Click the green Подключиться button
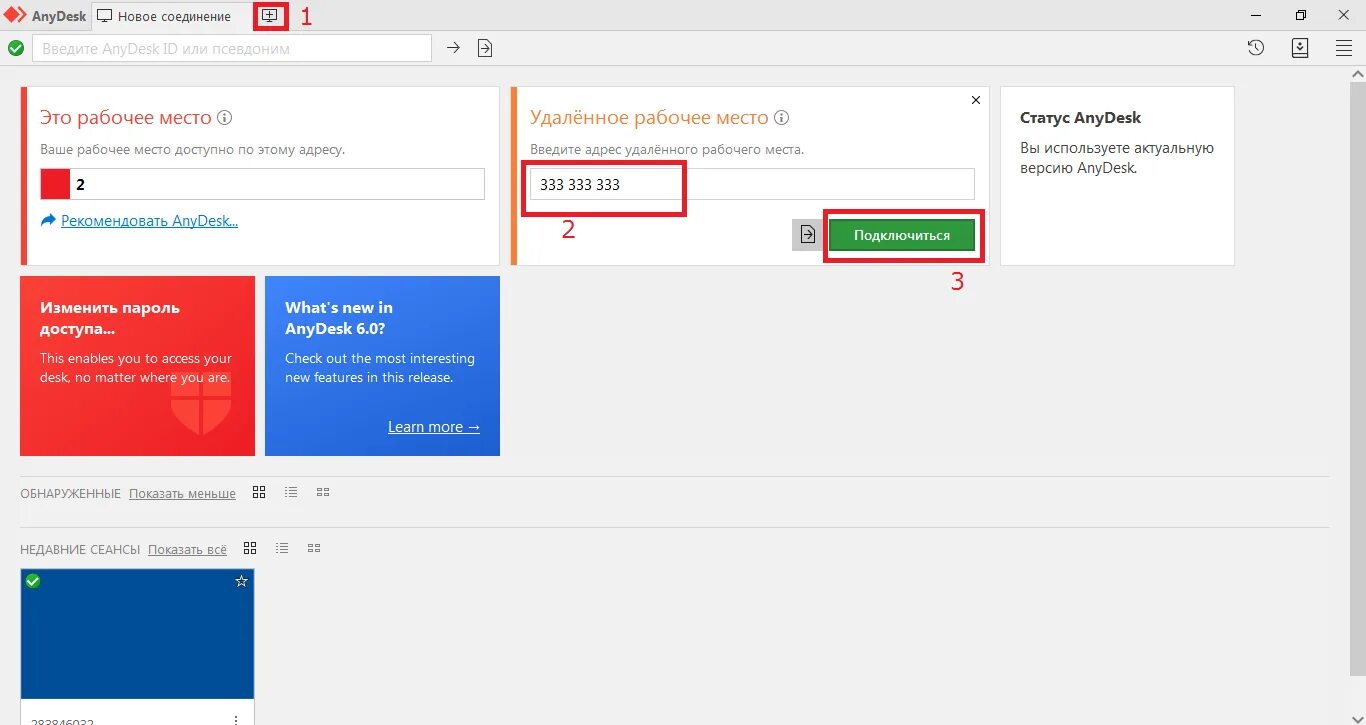Screen dimensions: 1366x725 pyautogui.click(x=902, y=235)
